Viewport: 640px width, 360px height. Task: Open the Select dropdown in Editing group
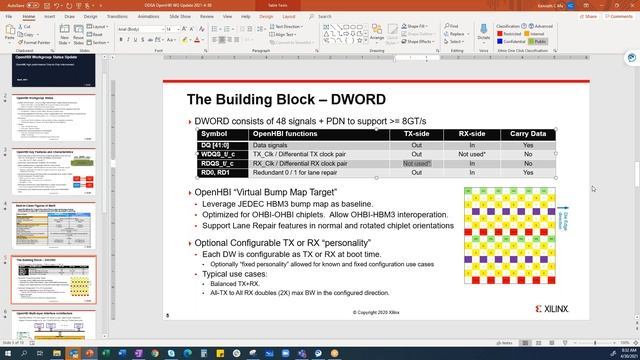(x=454, y=42)
